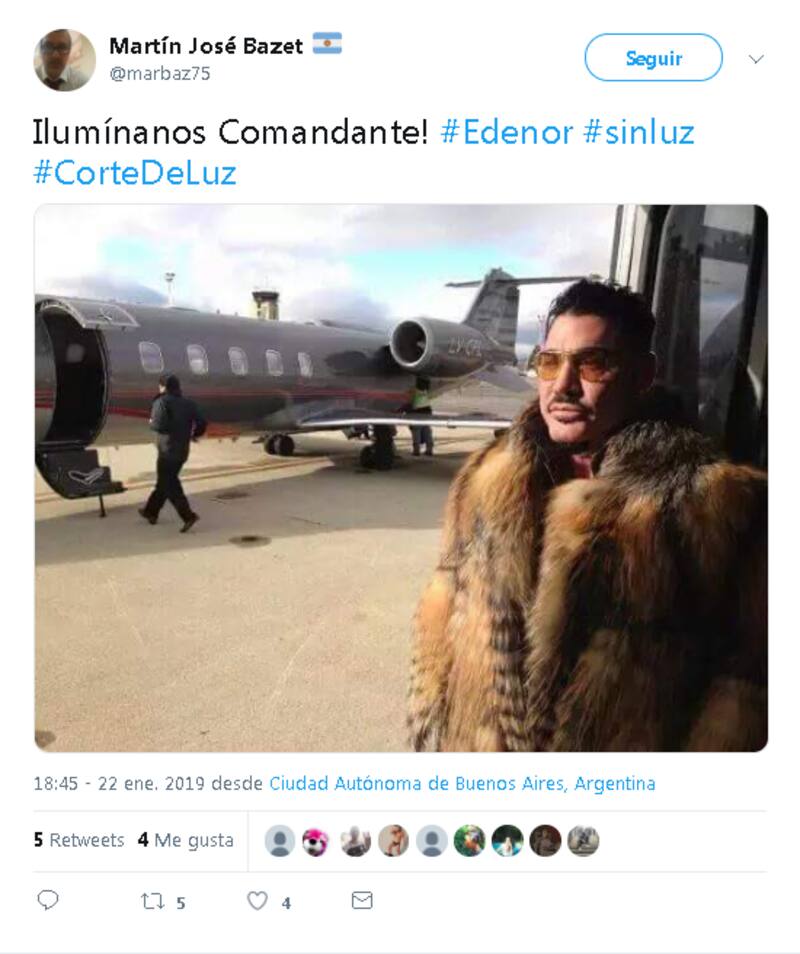Open Martín José Bazet's profile avatar
The height and width of the screenshot is (954, 800).
[x=64, y=60]
